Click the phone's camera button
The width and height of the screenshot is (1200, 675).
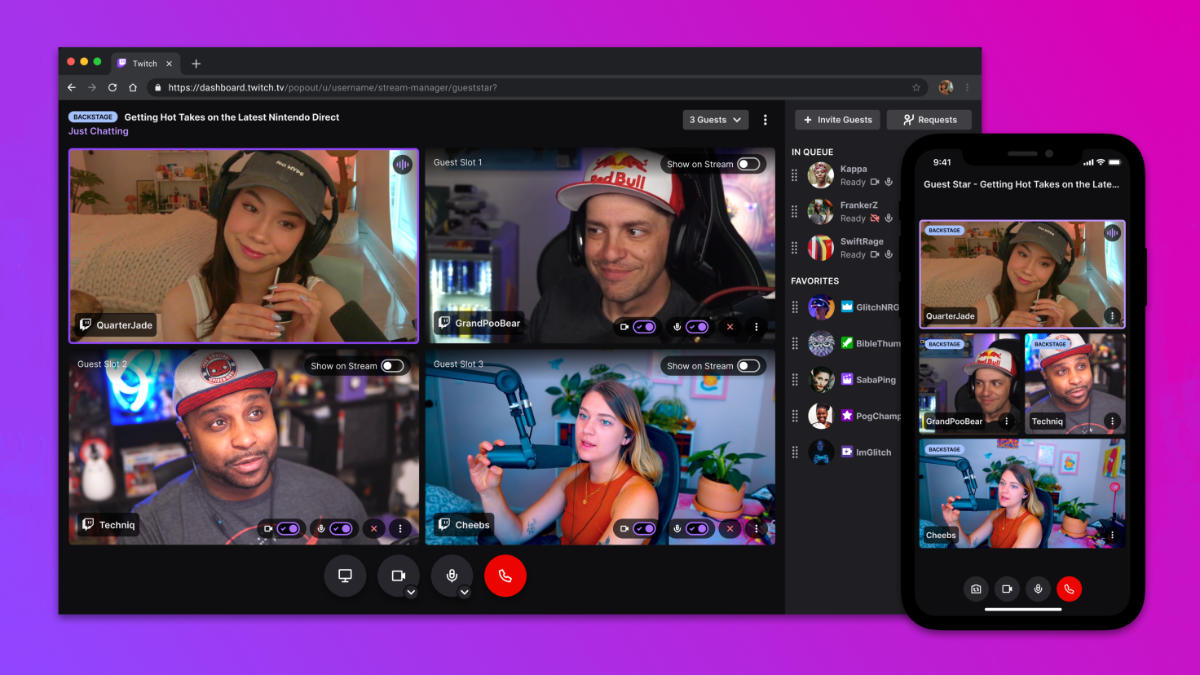(x=1007, y=590)
